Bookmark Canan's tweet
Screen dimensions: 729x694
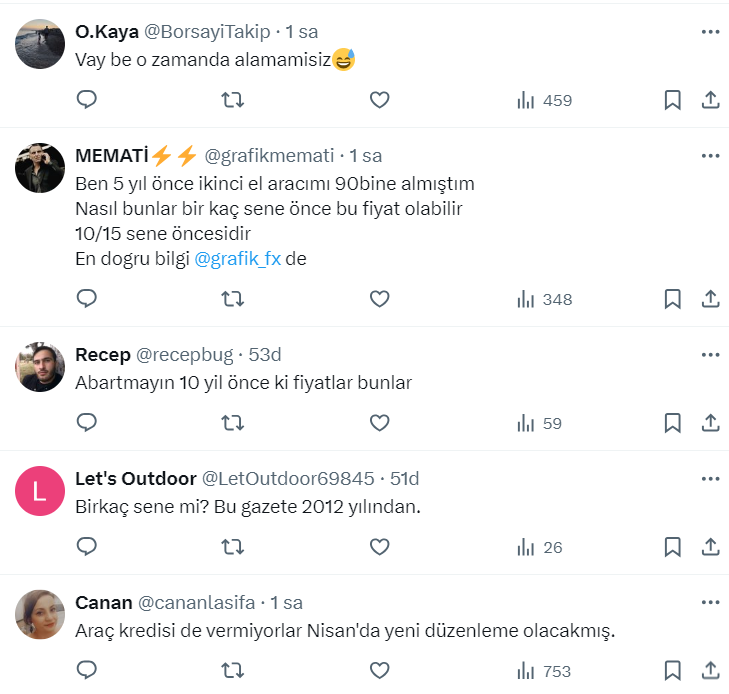click(673, 671)
